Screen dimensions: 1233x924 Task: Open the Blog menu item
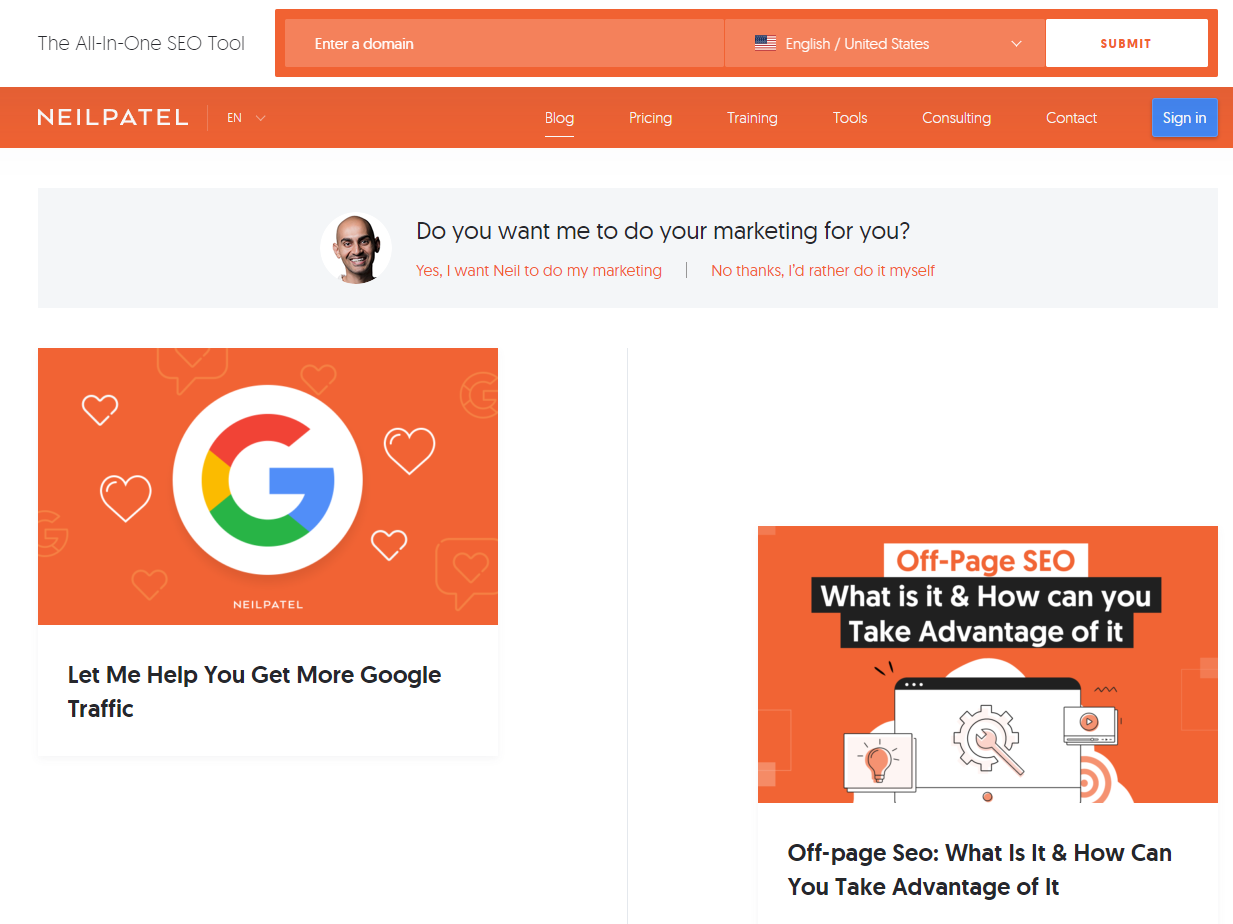pos(559,118)
